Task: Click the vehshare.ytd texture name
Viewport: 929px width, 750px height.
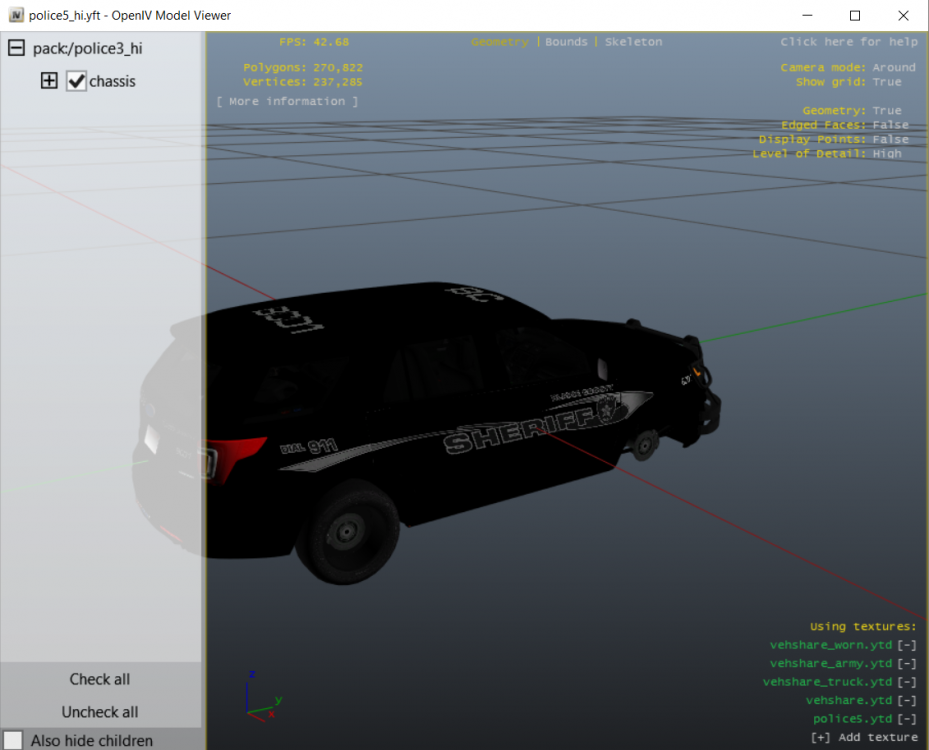Action: (x=848, y=700)
